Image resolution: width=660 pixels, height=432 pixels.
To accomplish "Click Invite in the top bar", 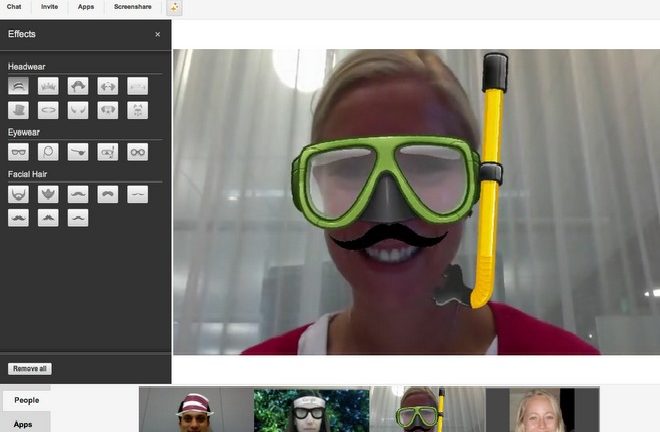I will click(x=50, y=8).
